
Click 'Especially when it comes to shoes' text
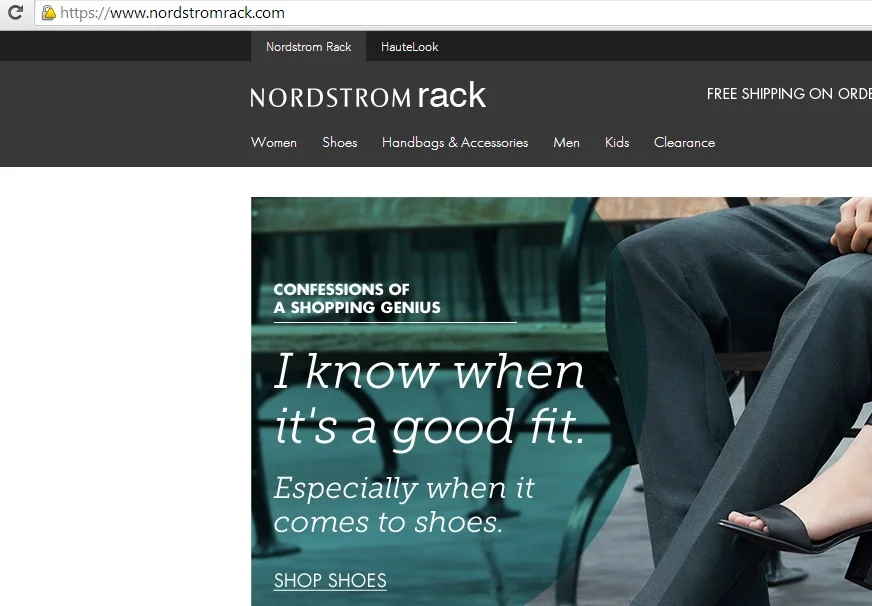pyautogui.click(x=404, y=505)
